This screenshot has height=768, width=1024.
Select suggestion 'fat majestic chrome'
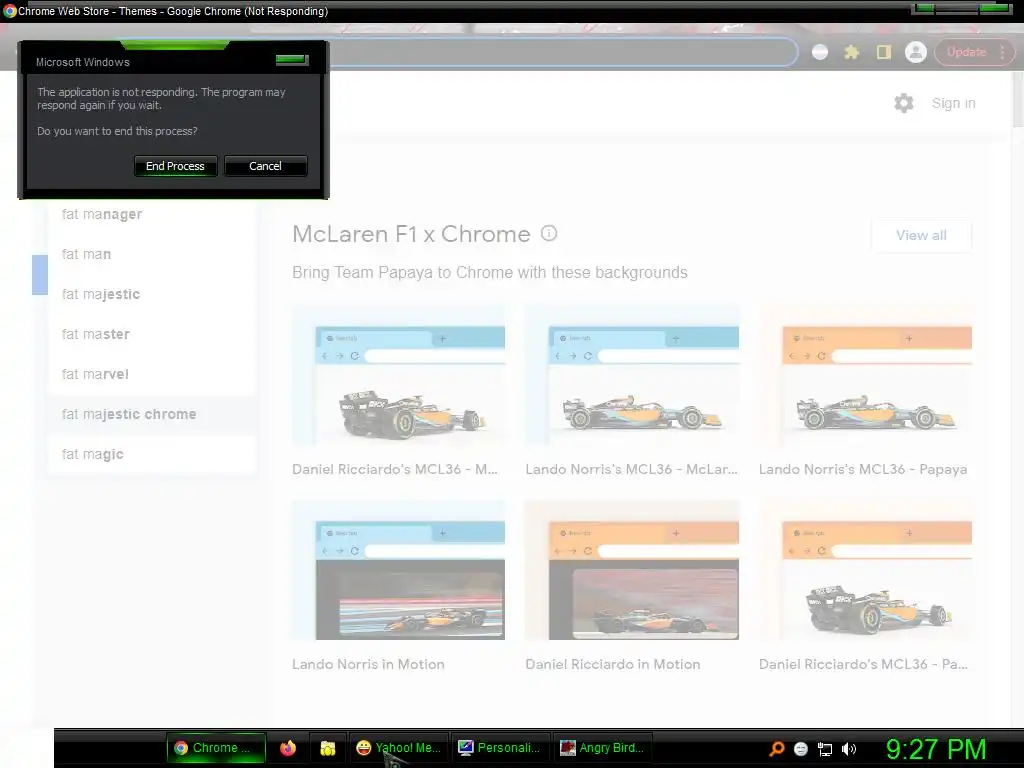(x=152, y=414)
